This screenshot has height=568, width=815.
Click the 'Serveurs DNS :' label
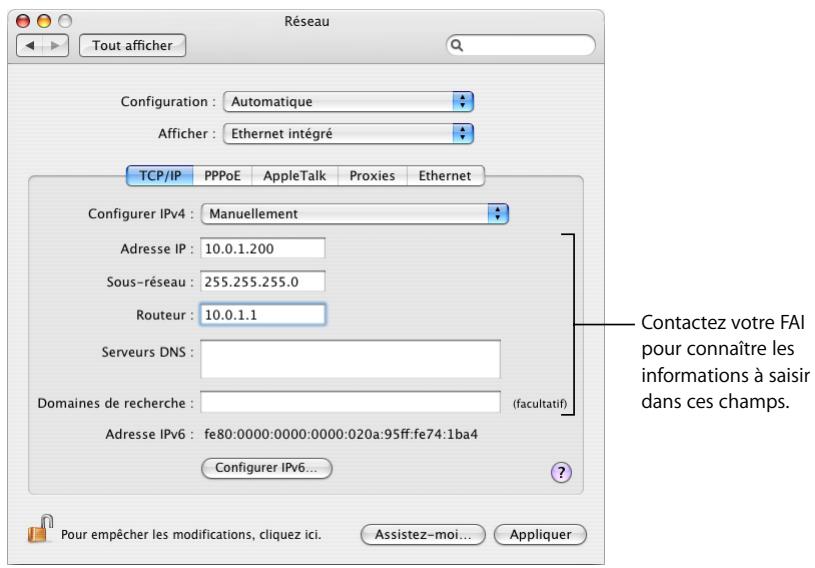[148, 352]
